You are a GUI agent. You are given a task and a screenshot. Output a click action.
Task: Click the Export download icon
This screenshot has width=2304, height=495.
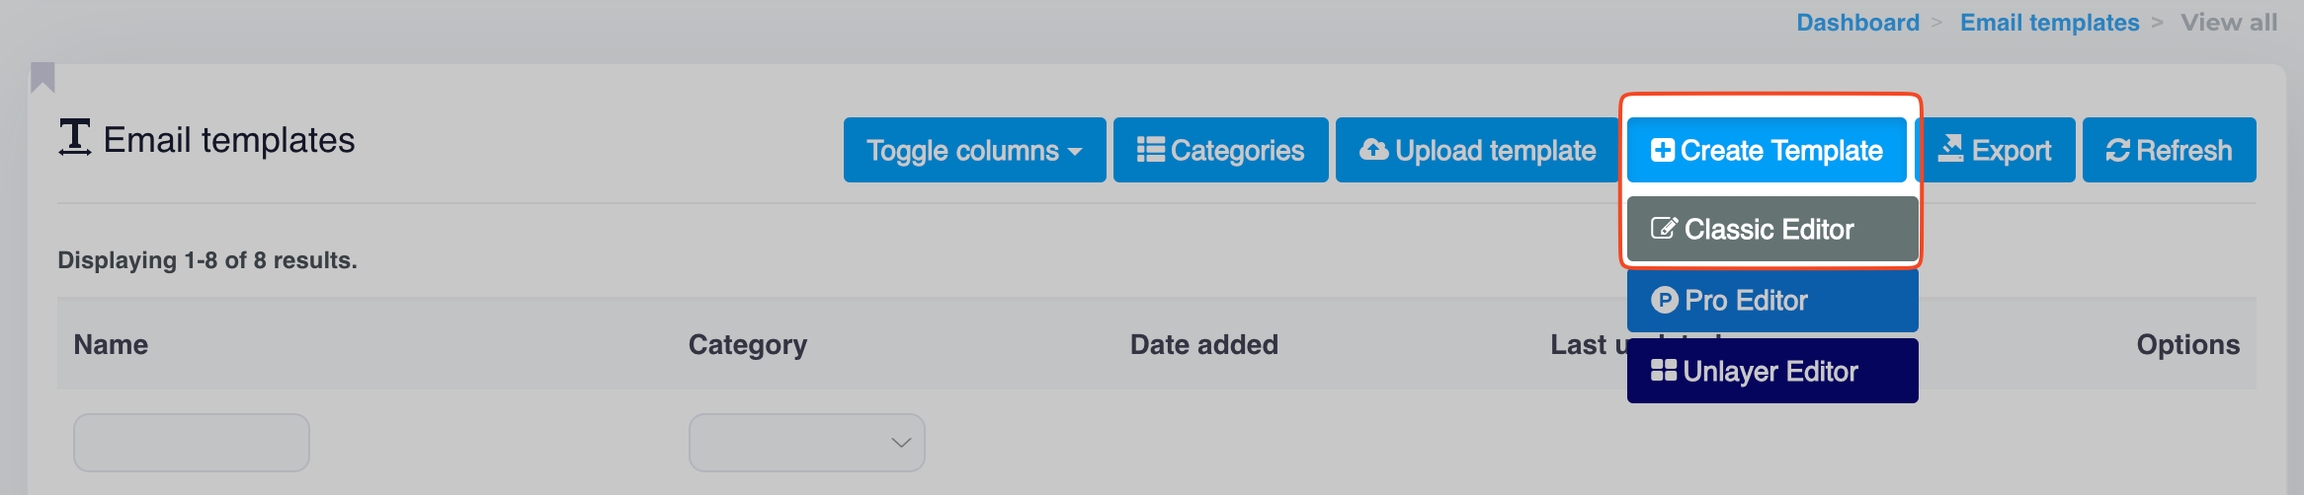1951,149
